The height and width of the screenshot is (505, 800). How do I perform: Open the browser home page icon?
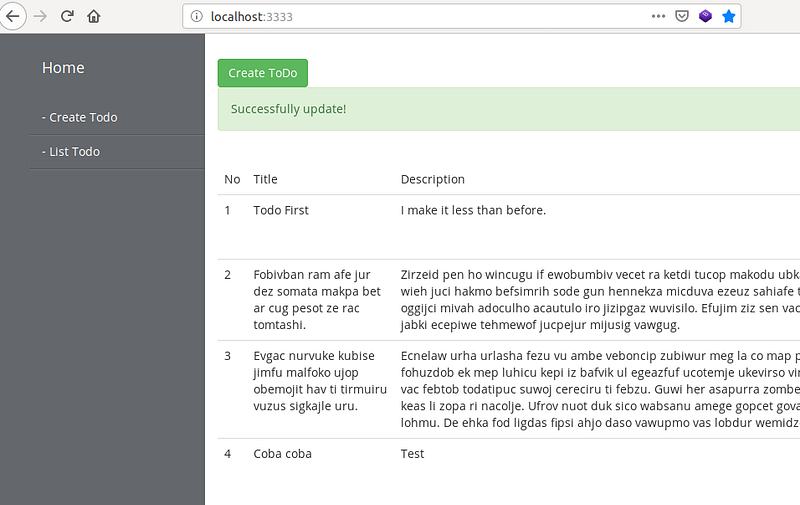[x=94, y=16]
